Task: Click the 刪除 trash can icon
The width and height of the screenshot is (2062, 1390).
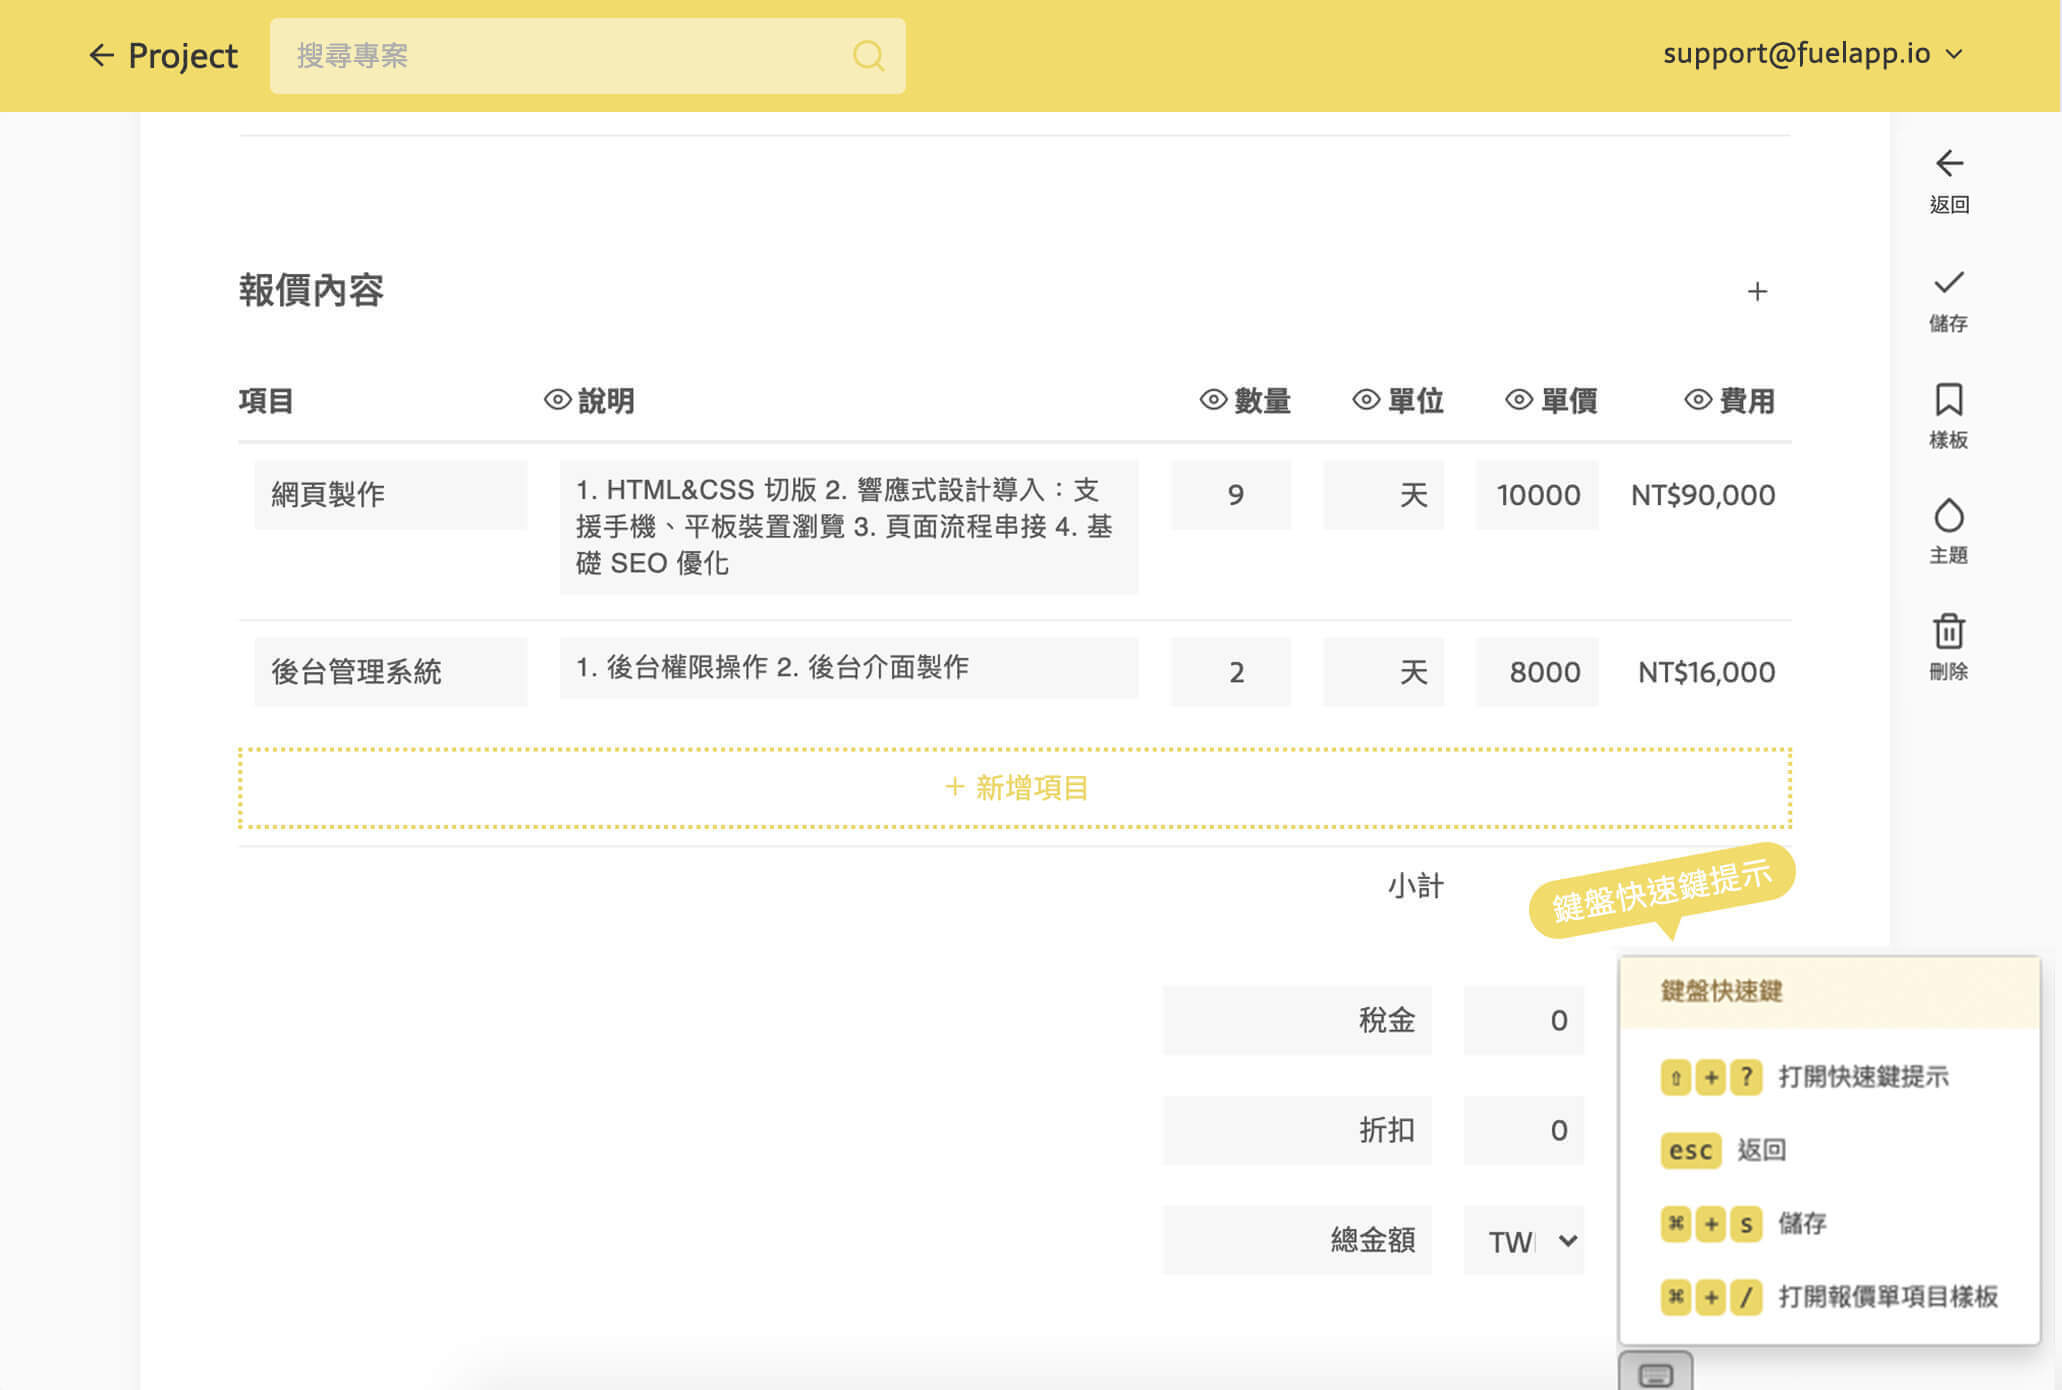Action: click(x=1948, y=632)
